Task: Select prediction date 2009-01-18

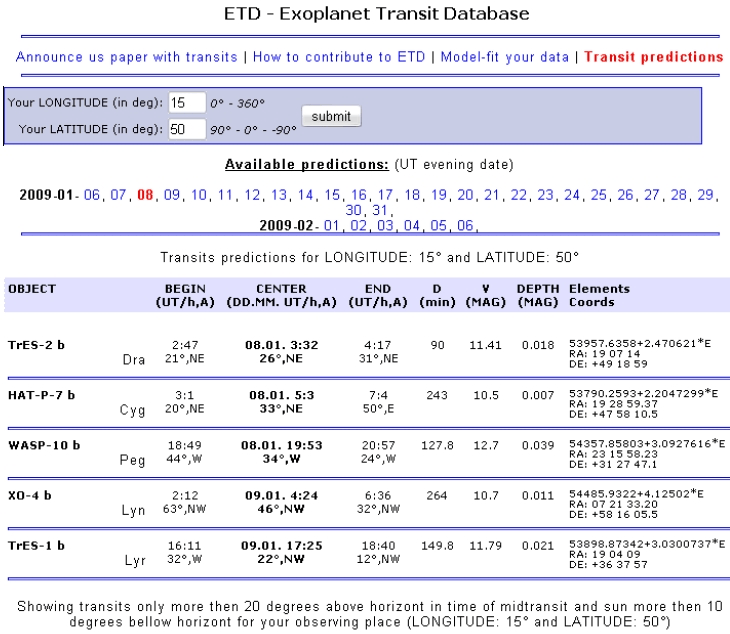Action: (x=412, y=195)
